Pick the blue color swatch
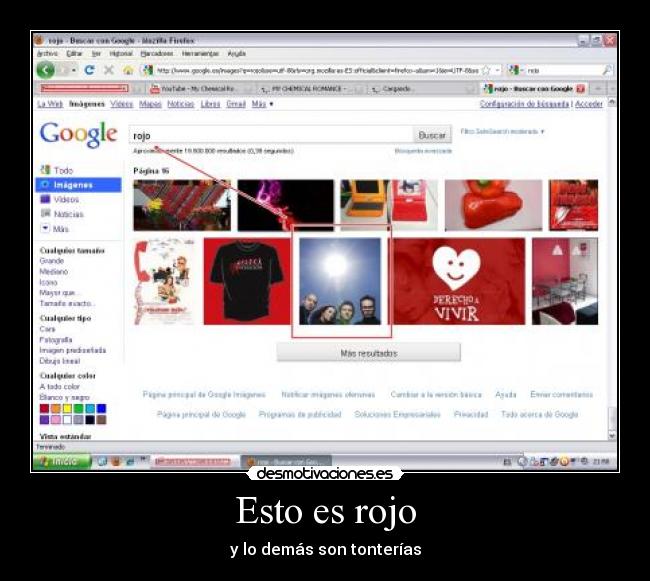650x581 pixels. [101, 409]
